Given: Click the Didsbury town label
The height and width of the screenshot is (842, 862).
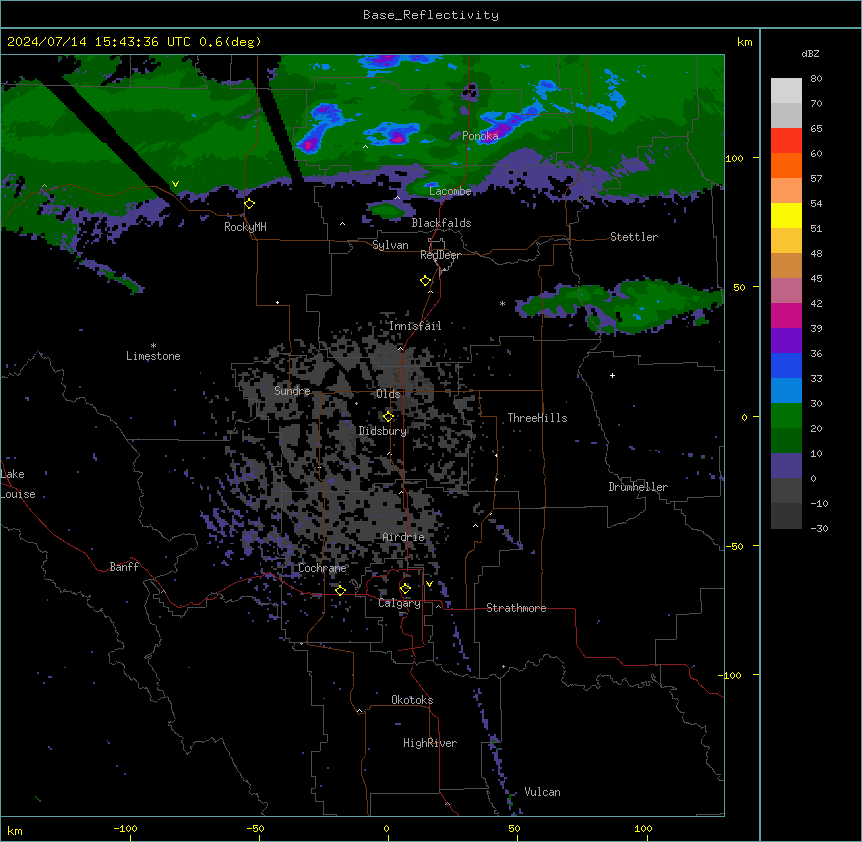Looking at the screenshot, I should [383, 431].
